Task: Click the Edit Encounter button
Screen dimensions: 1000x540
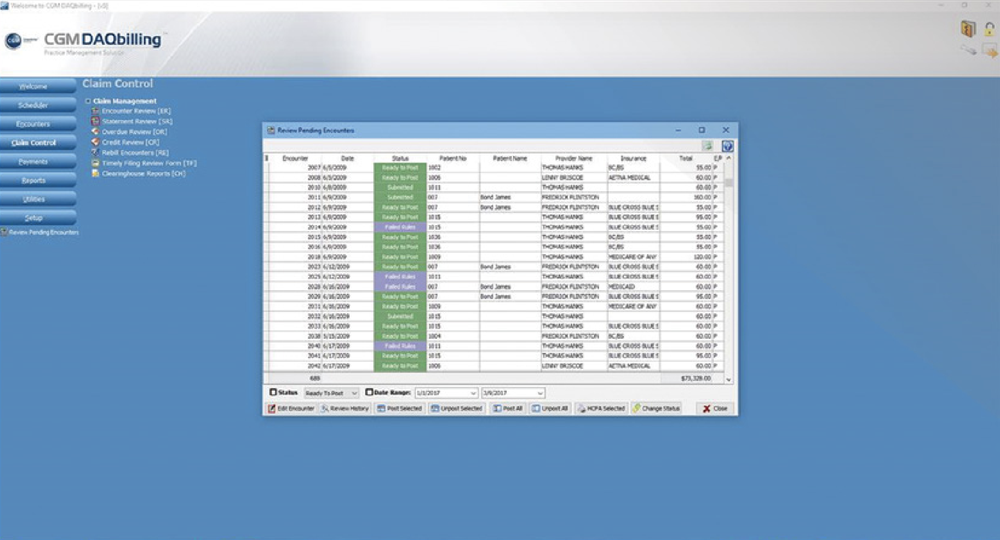Action: tap(291, 408)
